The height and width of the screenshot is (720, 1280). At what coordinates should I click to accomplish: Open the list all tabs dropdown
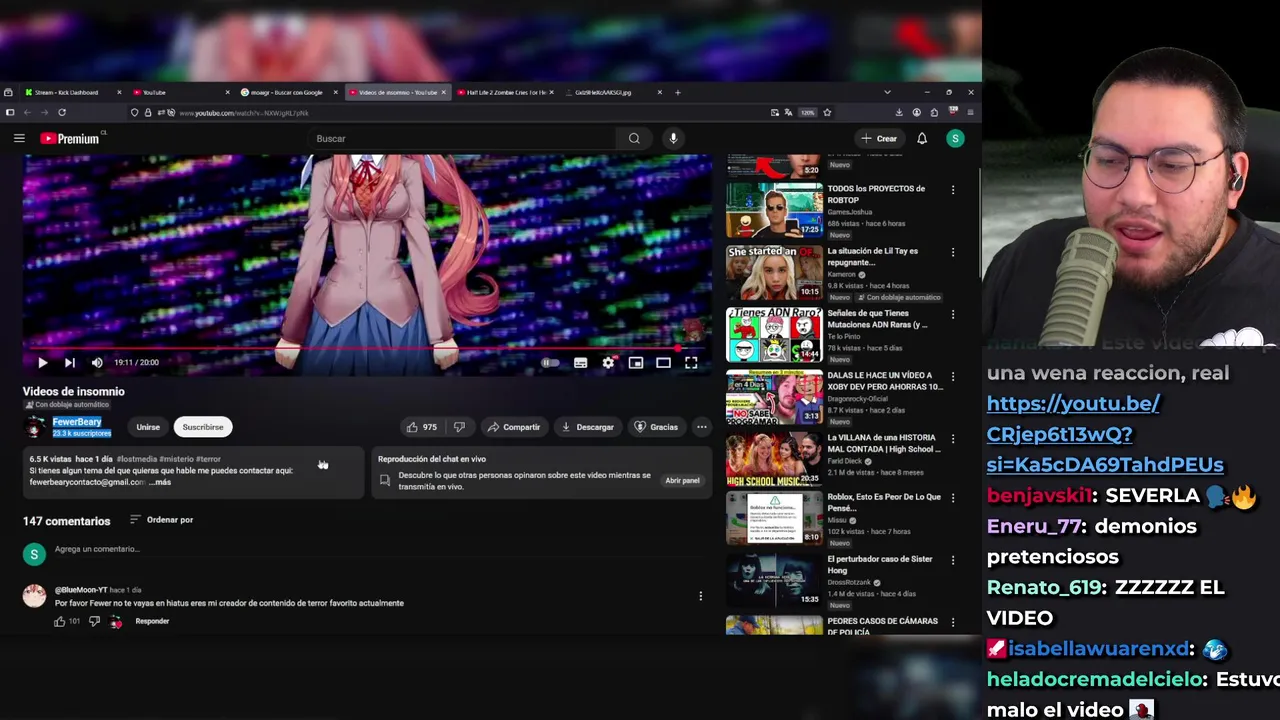[x=887, y=92]
